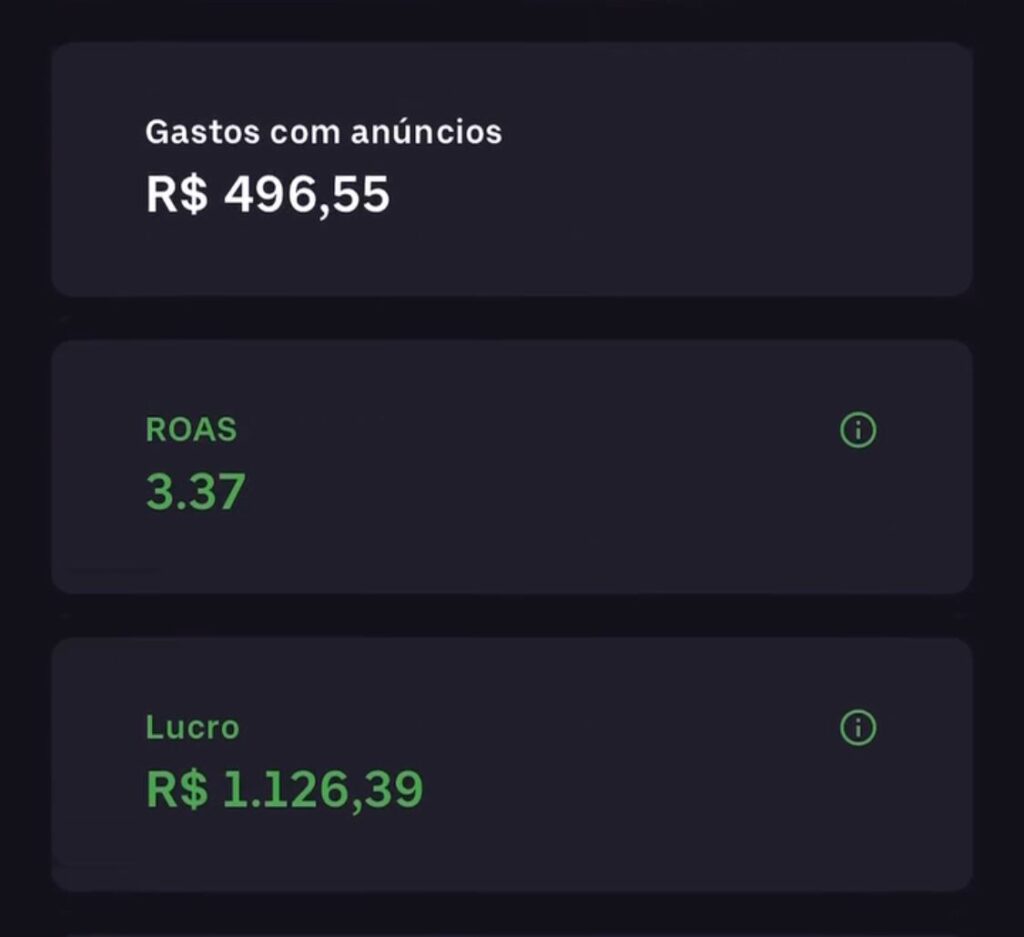The height and width of the screenshot is (937, 1024).
Task: Select the 3.37 ROAS value
Action: 196,492
